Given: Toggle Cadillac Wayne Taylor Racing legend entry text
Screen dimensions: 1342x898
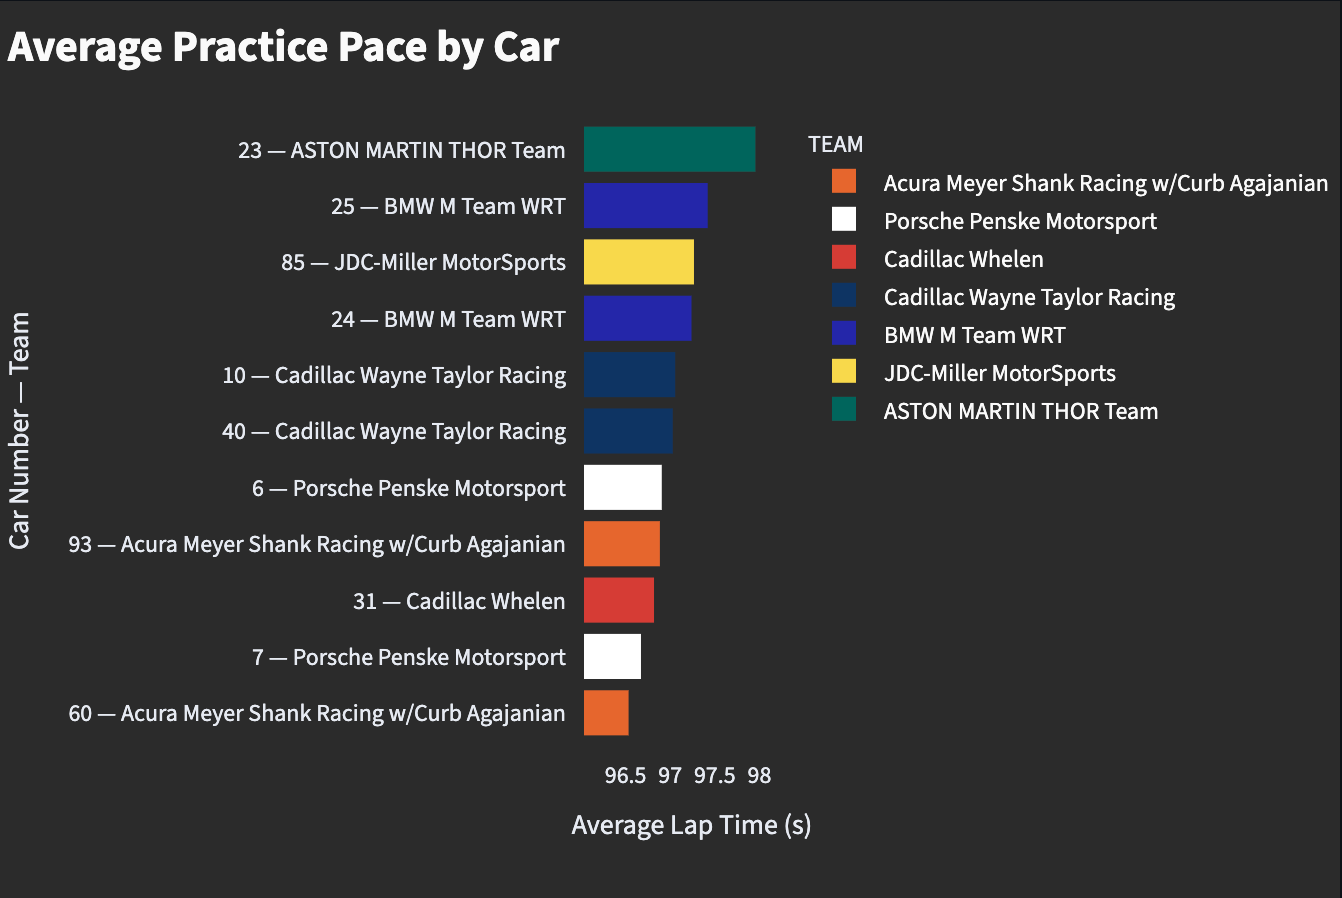Looking at the screenshot, I should point(1029,297).
